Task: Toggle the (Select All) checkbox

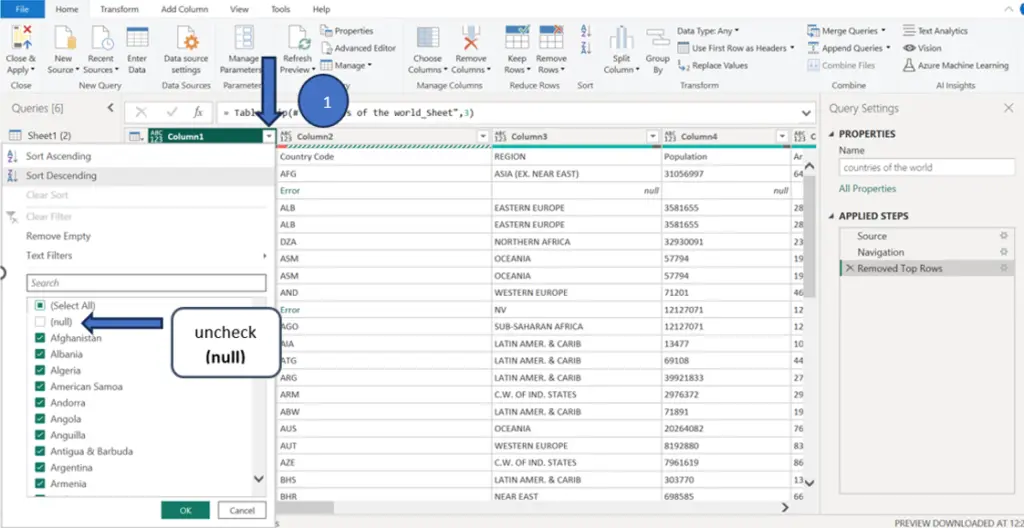Action: pos(40,305)
